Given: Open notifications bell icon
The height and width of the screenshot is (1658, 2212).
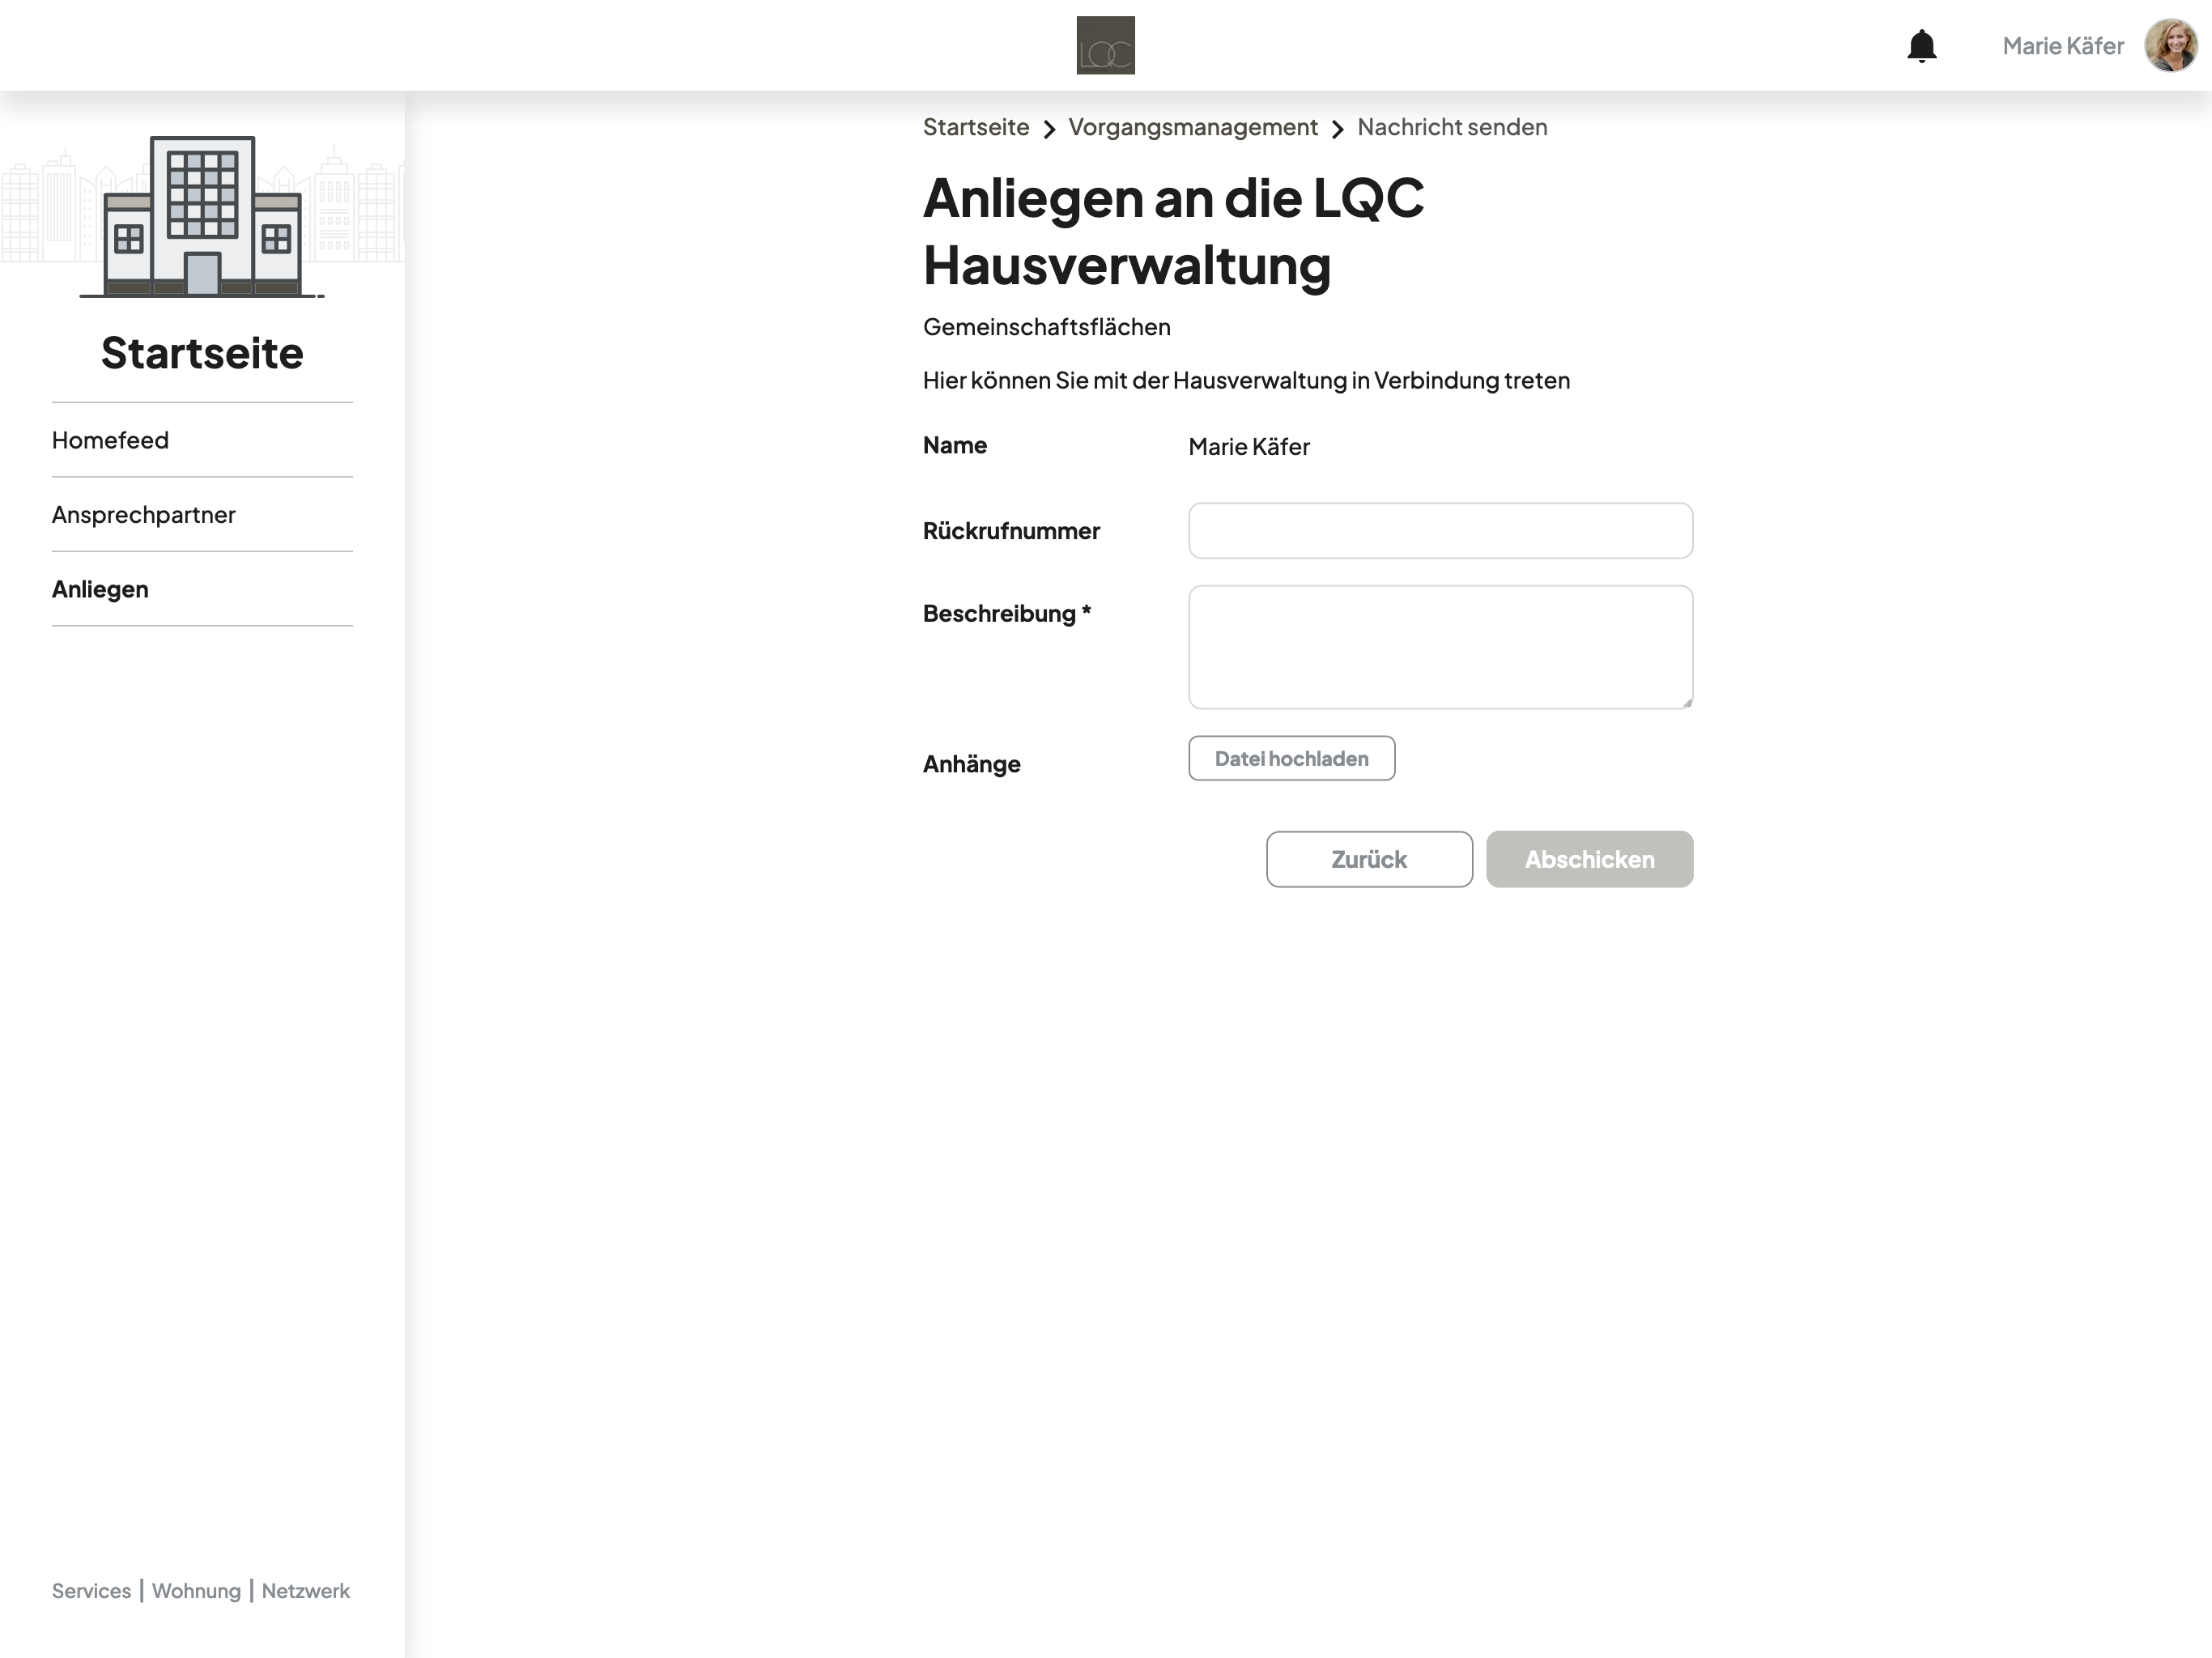Looking at the screenshot, I should (x=1921, y=46).
